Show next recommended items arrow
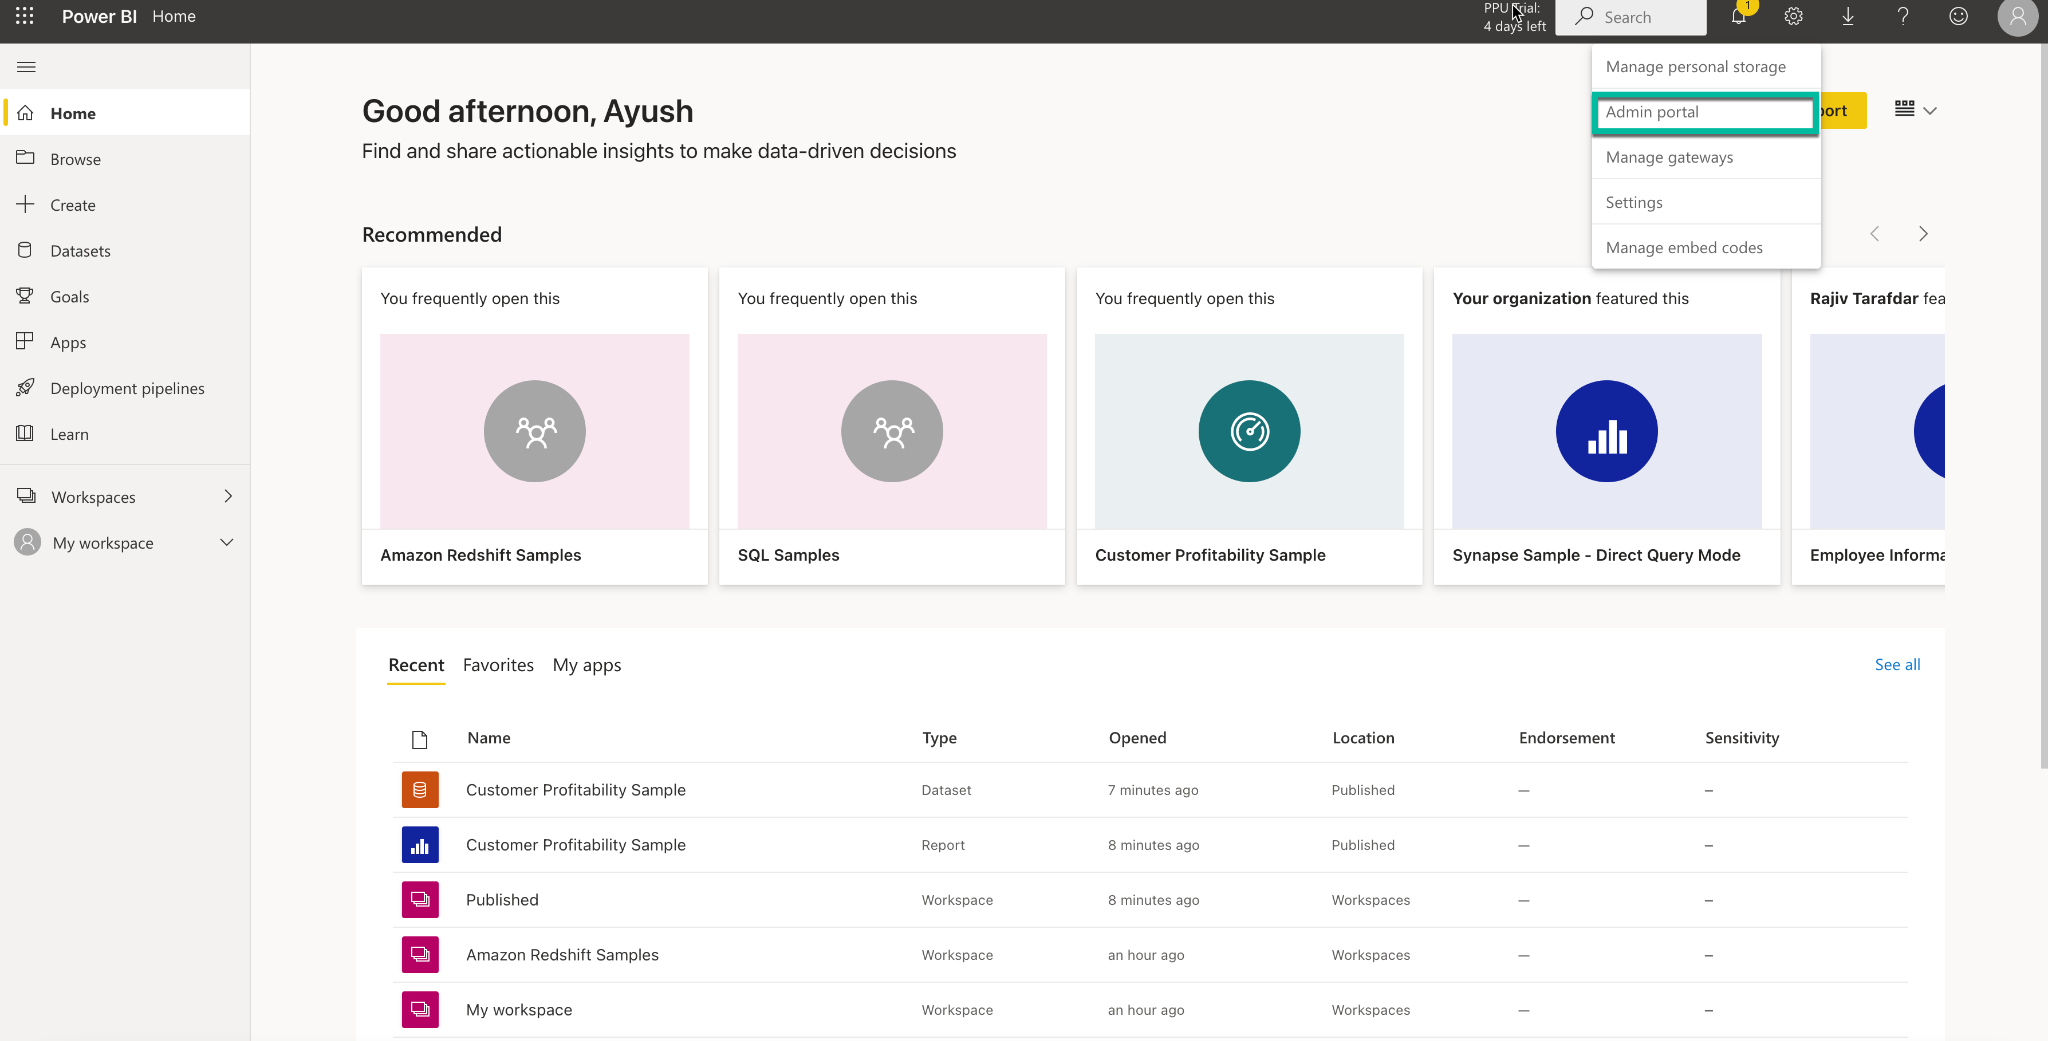 tap(1923, 234)
